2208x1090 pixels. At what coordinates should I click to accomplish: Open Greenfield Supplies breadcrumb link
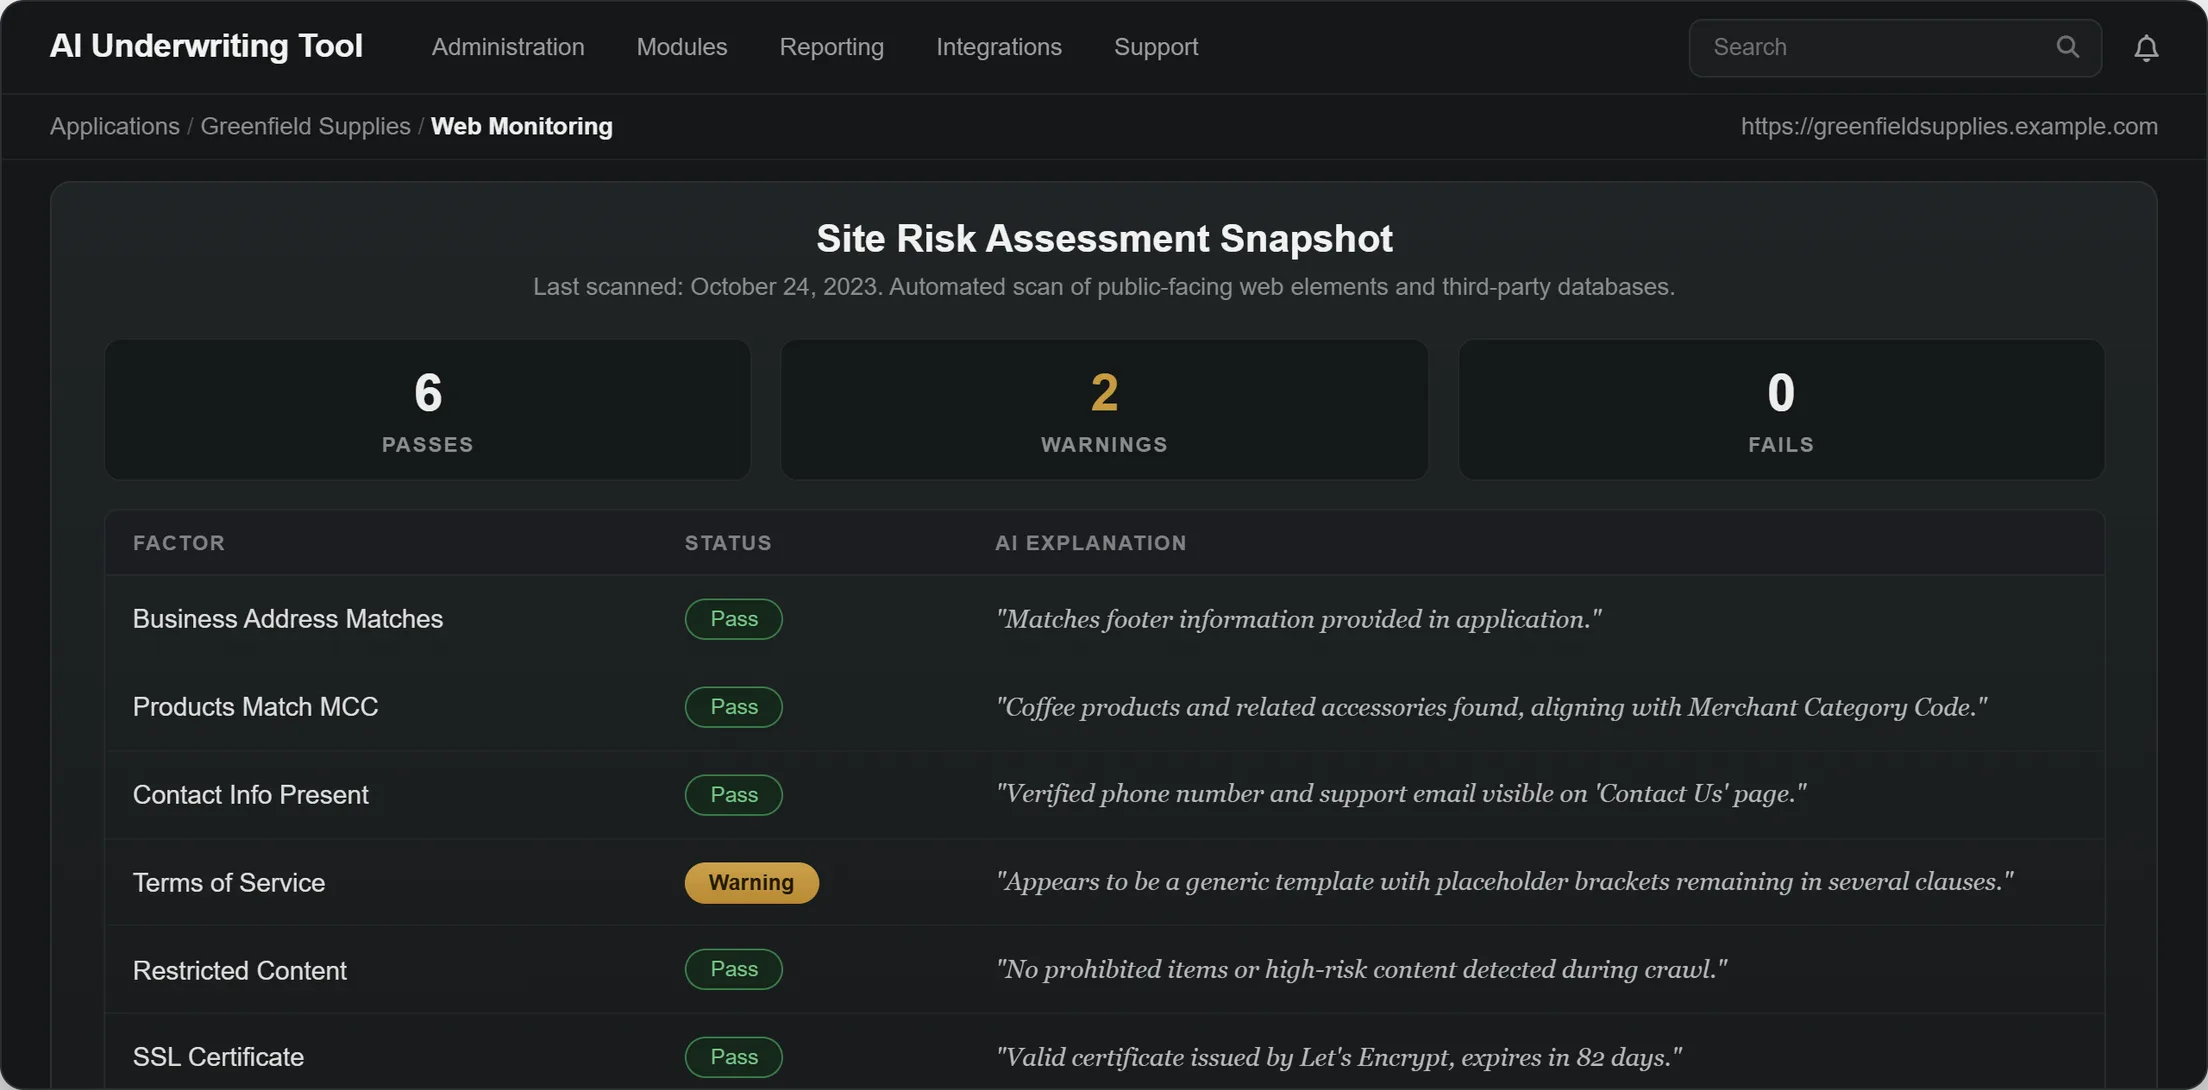305,126
